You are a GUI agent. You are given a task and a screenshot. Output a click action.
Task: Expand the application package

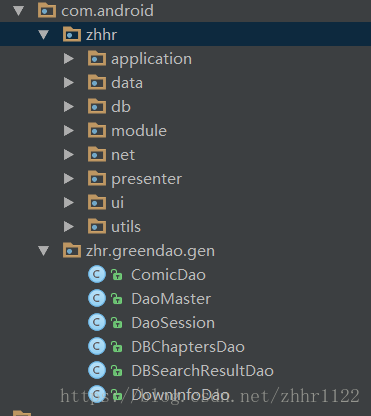coord(69,59)
